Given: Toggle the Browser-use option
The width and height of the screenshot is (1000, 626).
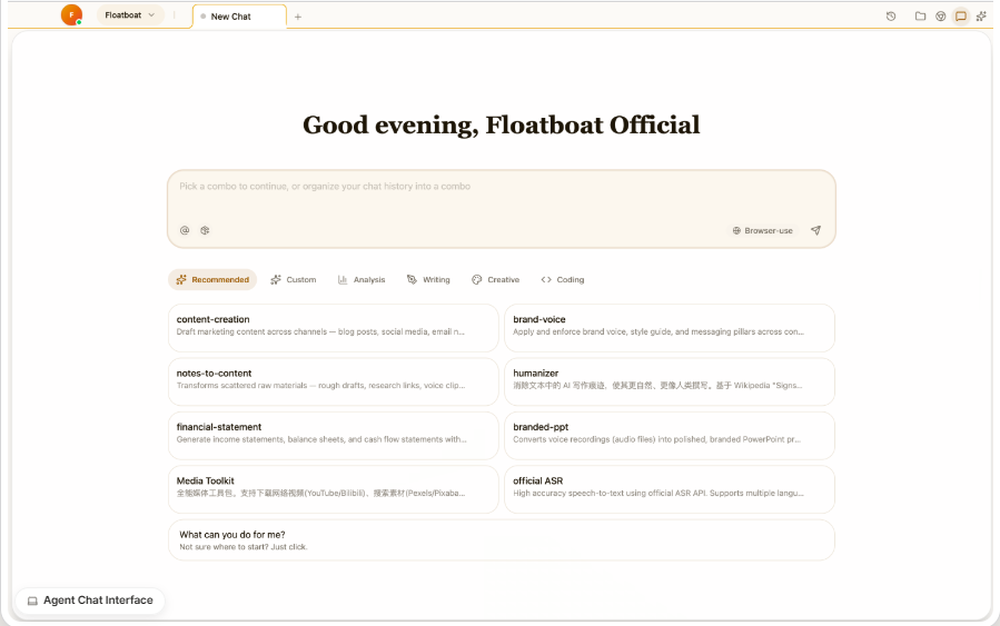Looking at the screenshot, I should point(762,230).
